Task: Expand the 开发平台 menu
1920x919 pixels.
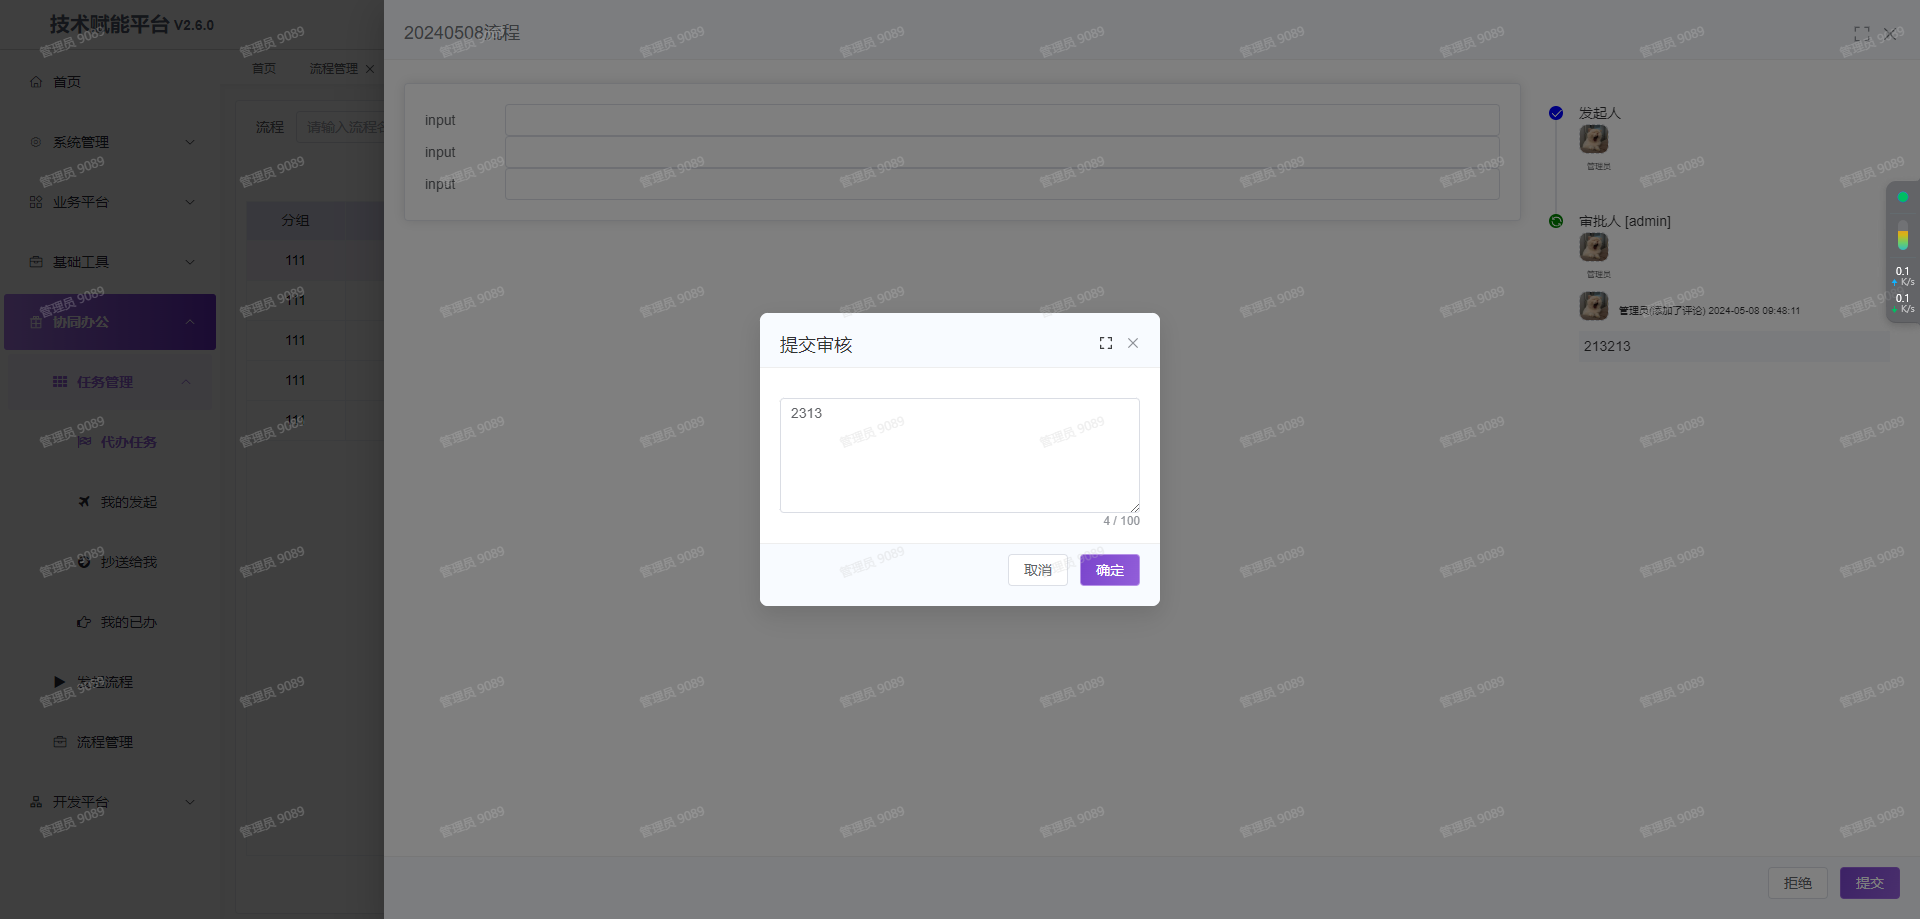Action: pyautogui.click(x=110, y=802)
